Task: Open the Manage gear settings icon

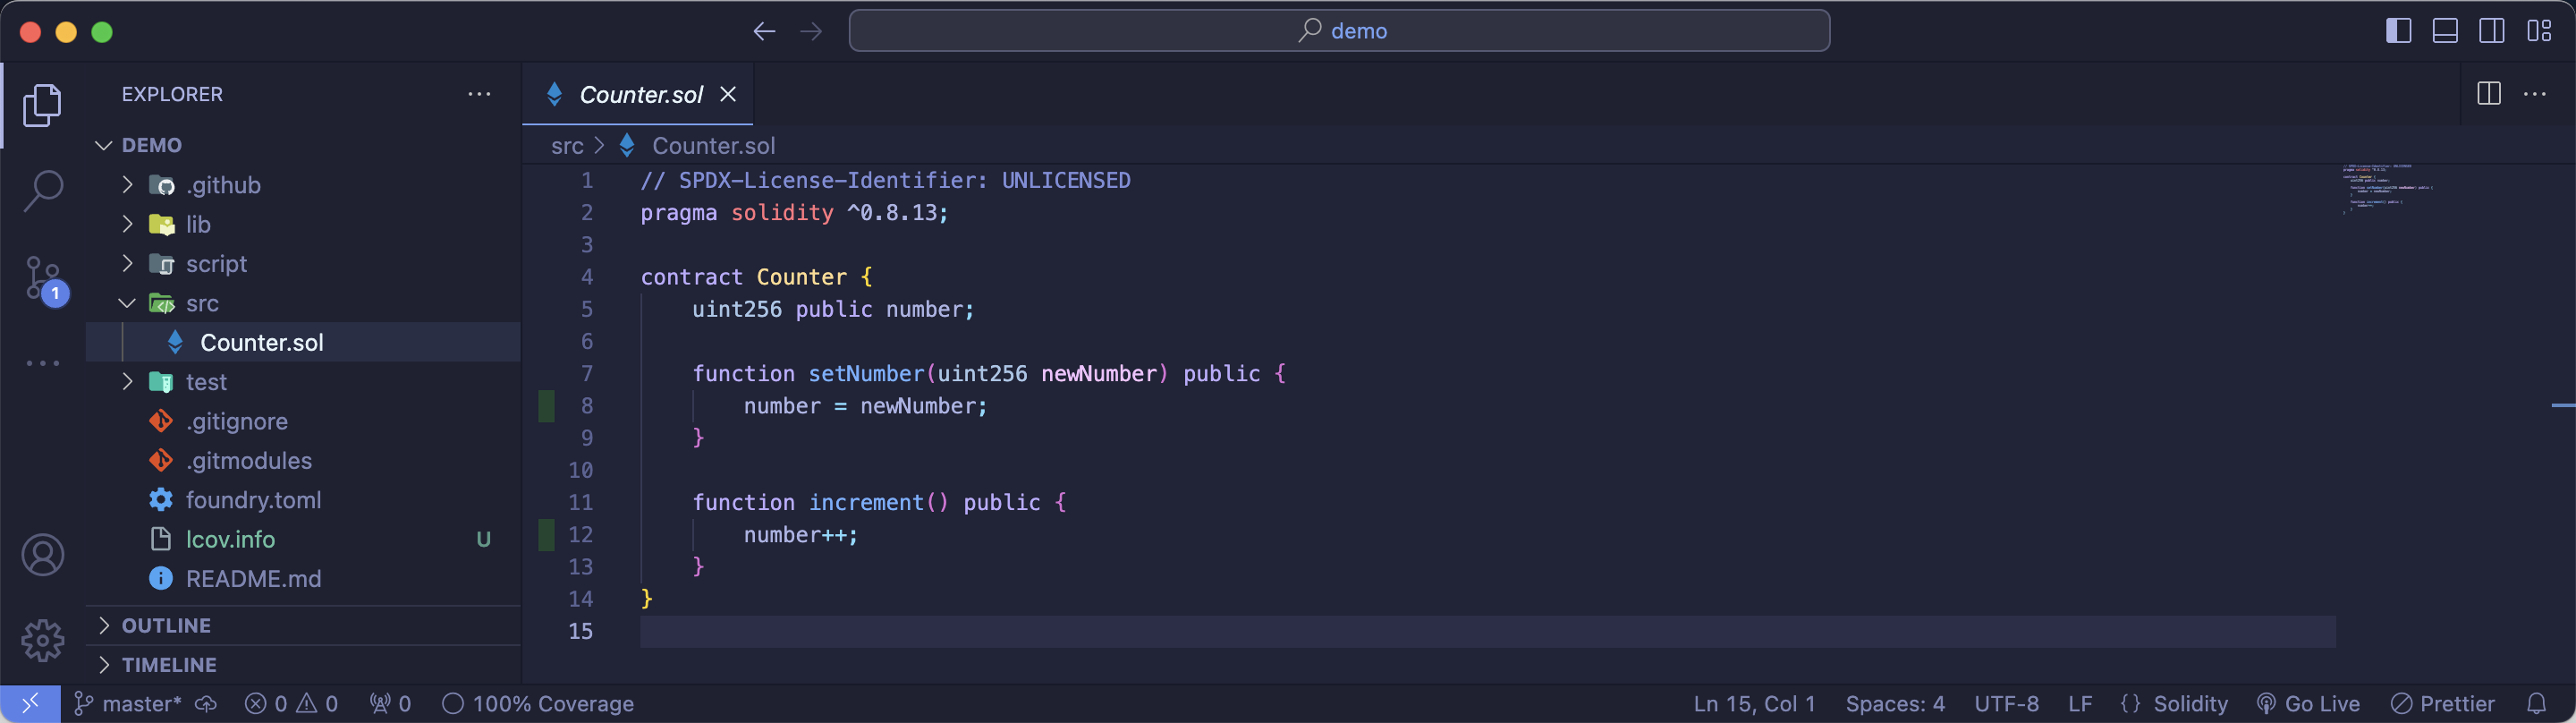Action: (43, 640)
